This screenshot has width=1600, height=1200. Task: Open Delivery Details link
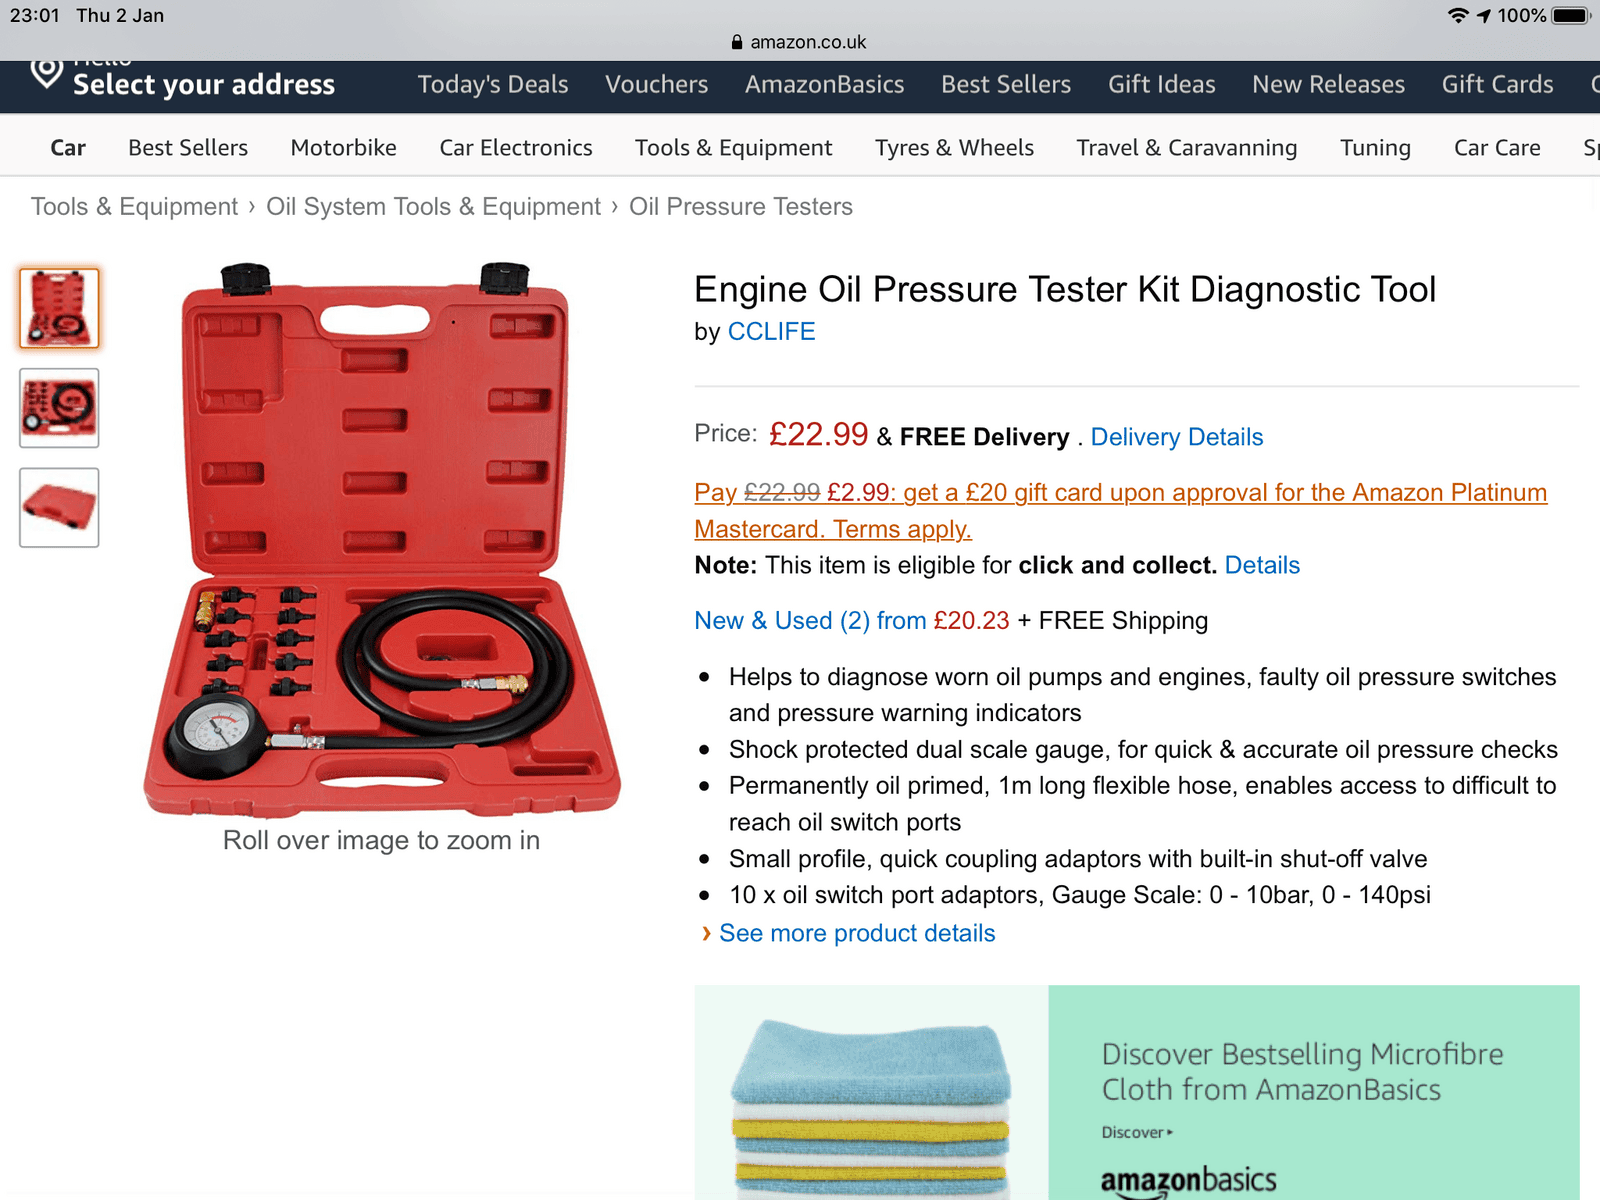[x=1177, y=437]
